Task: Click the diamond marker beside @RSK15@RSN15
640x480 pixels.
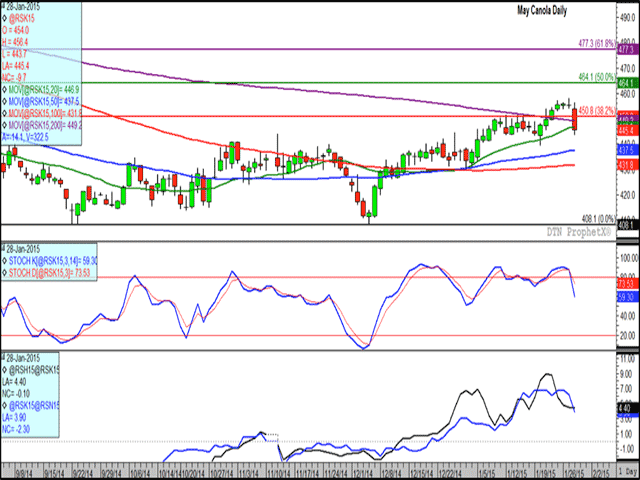Action: (x=4, y=406)
